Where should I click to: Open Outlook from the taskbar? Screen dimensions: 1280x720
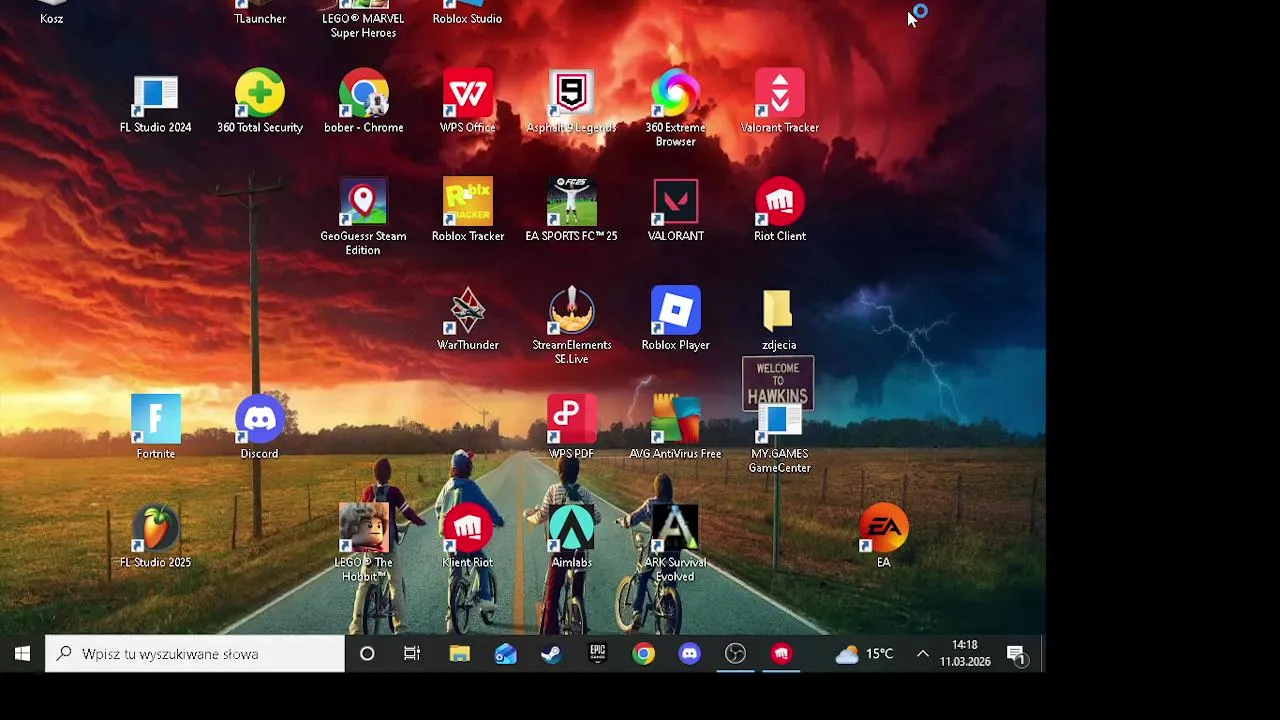point(505,654)
